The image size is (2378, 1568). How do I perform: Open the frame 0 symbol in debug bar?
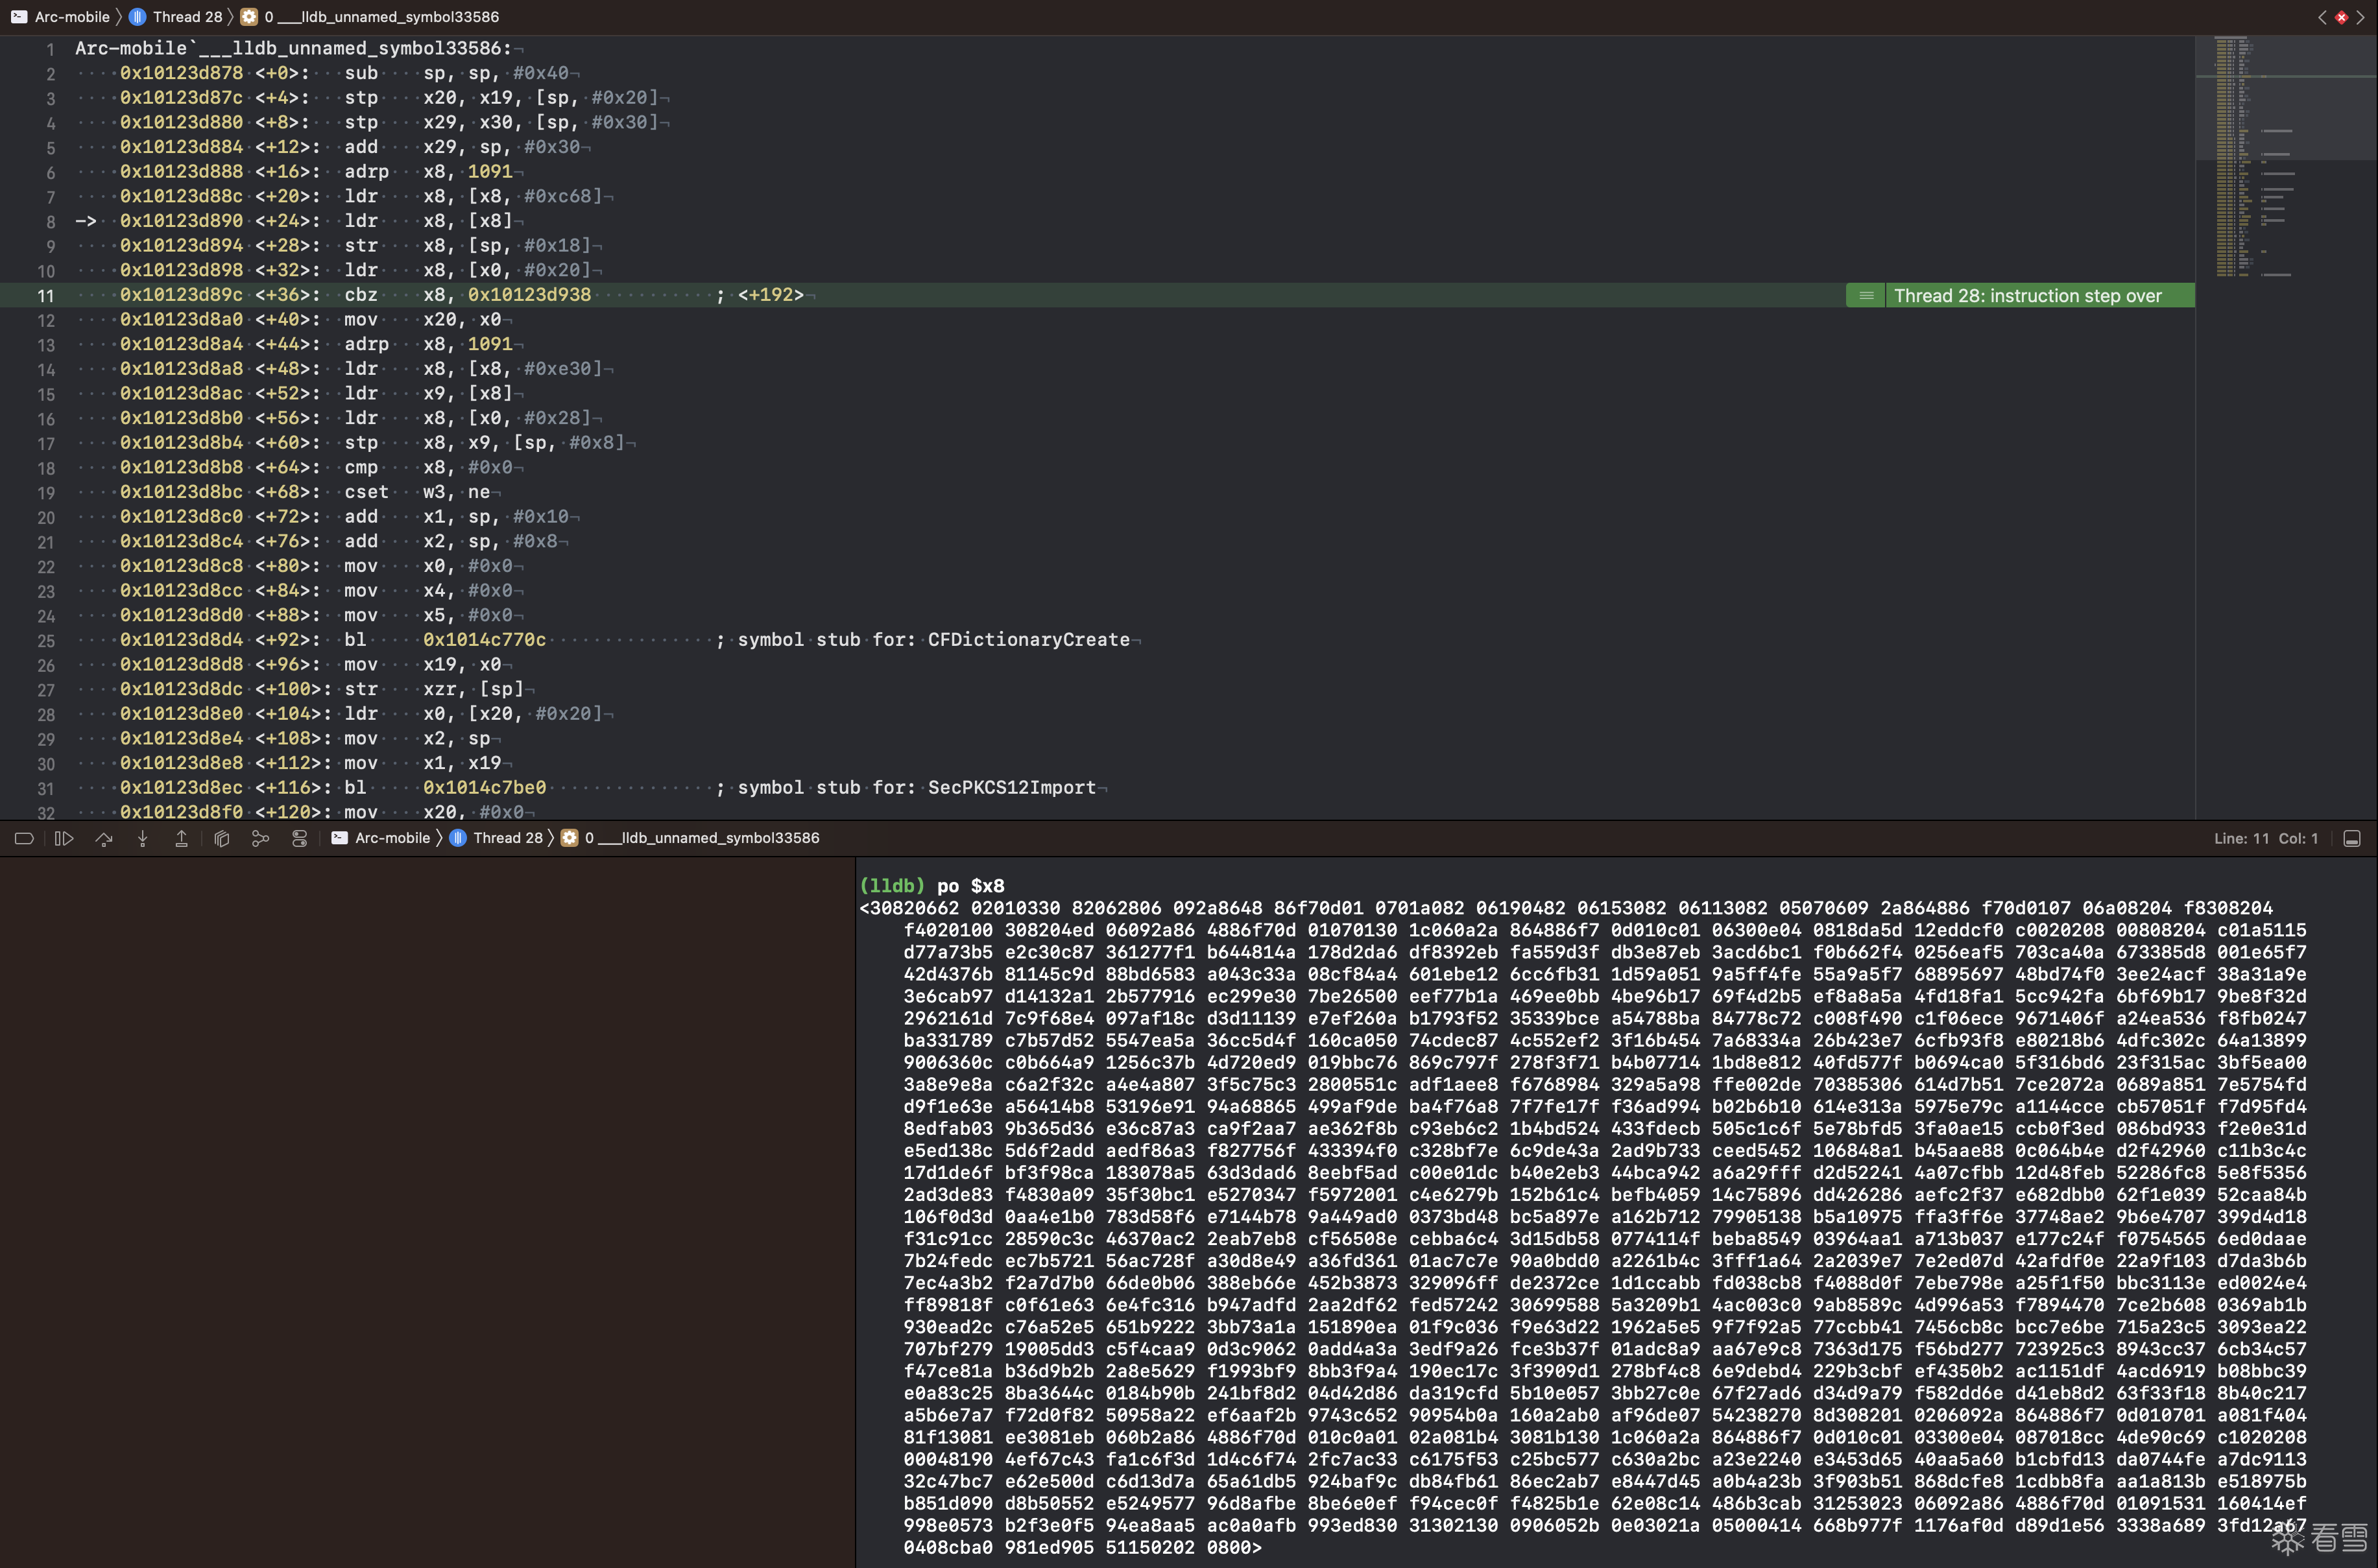coord(701,838)
